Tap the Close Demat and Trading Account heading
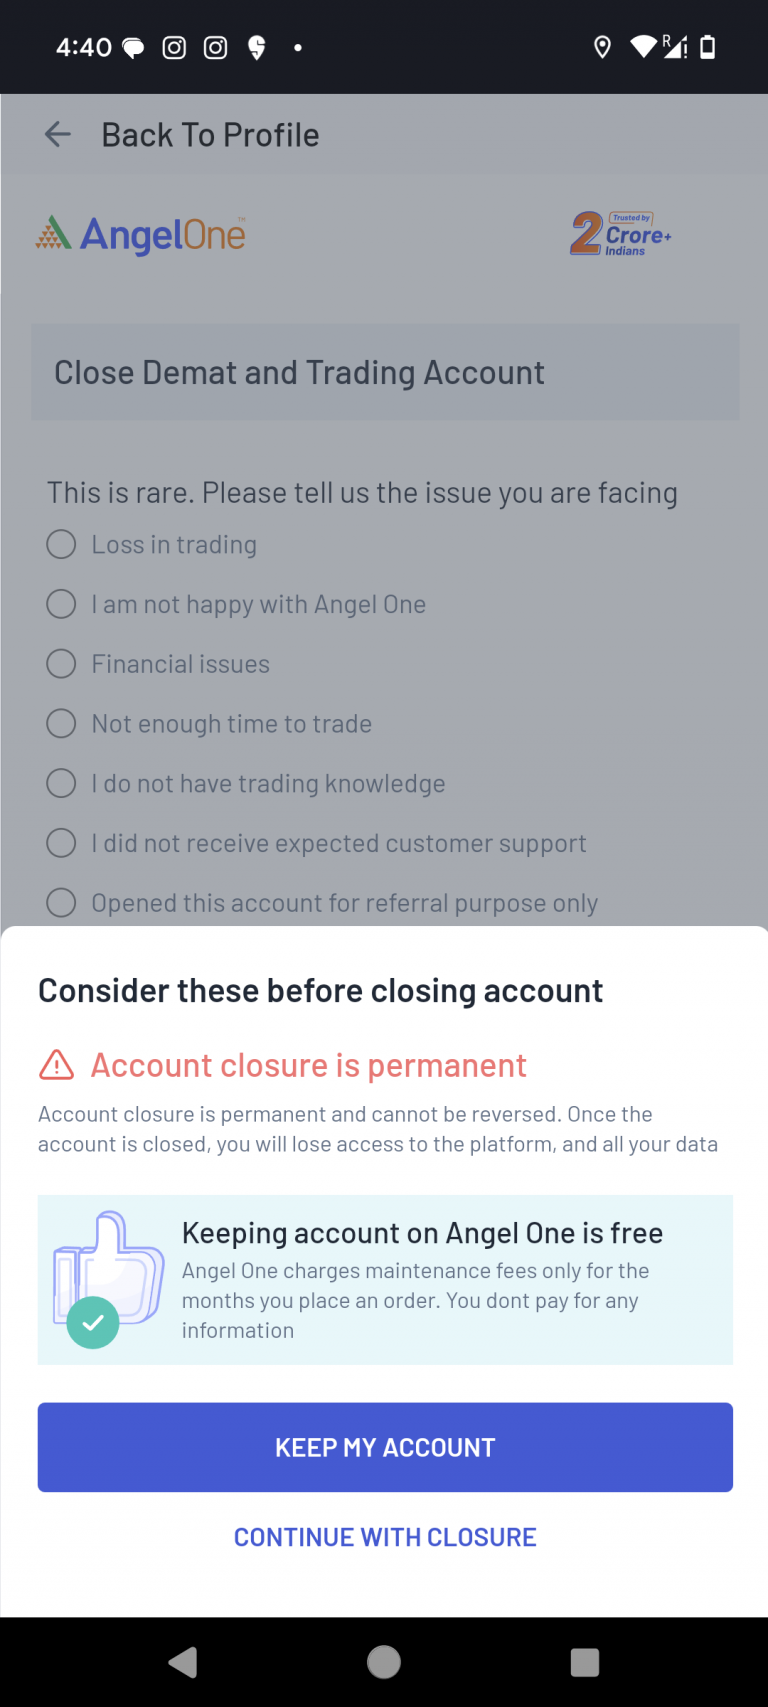Image resolution: width=768 pixels, height=1707 pixels. click(x=300, y=372)
